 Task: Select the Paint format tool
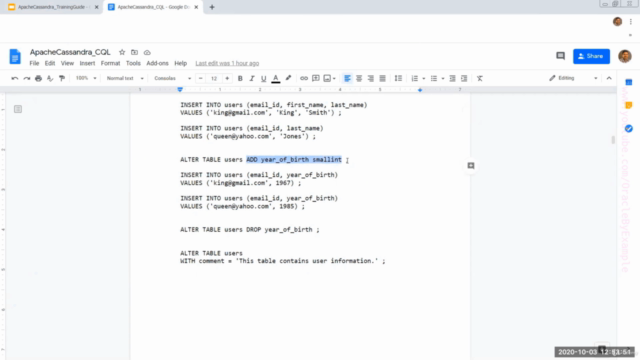point(62,78)
